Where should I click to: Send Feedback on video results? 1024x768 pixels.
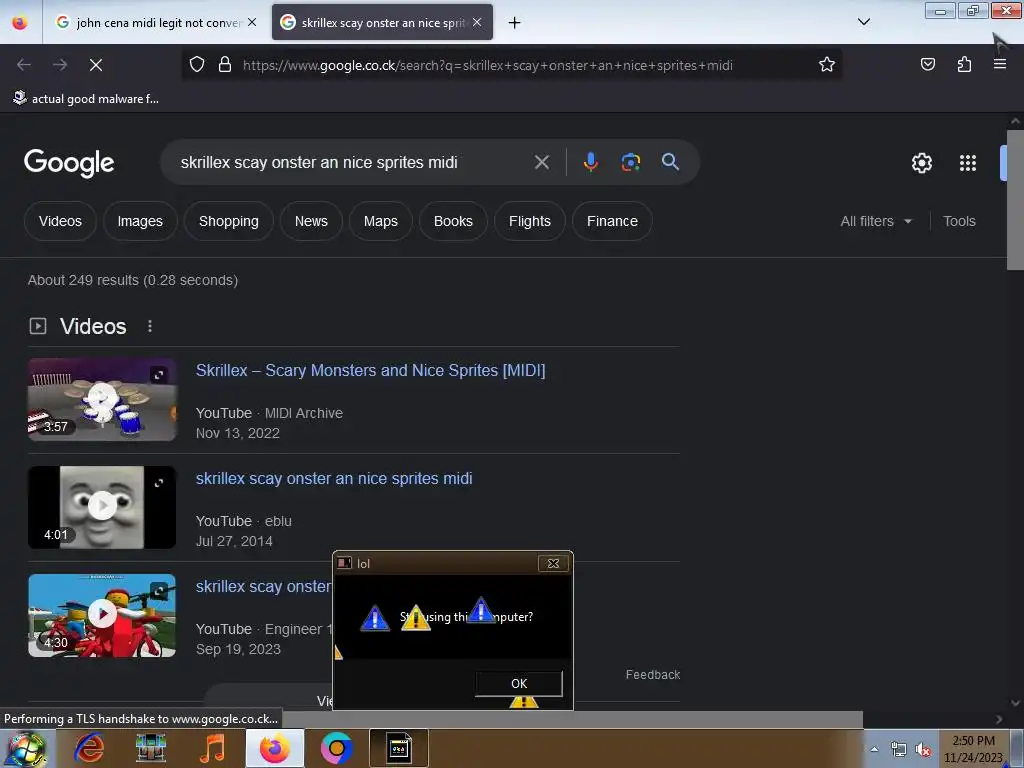[x=652, y=675]
